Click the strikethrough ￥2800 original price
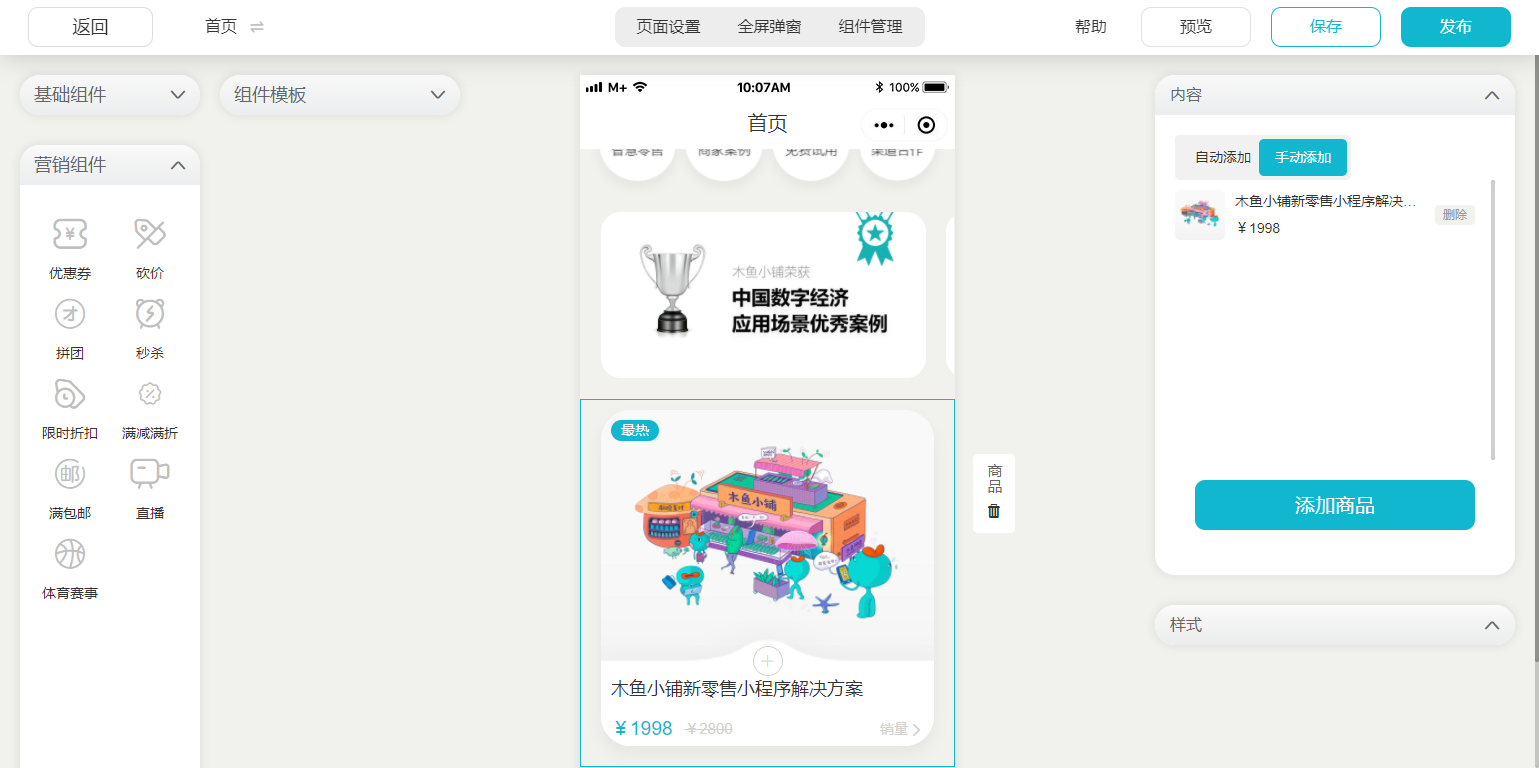The height and width of the screenshot is (768, 1539). (x=709, y=729)
